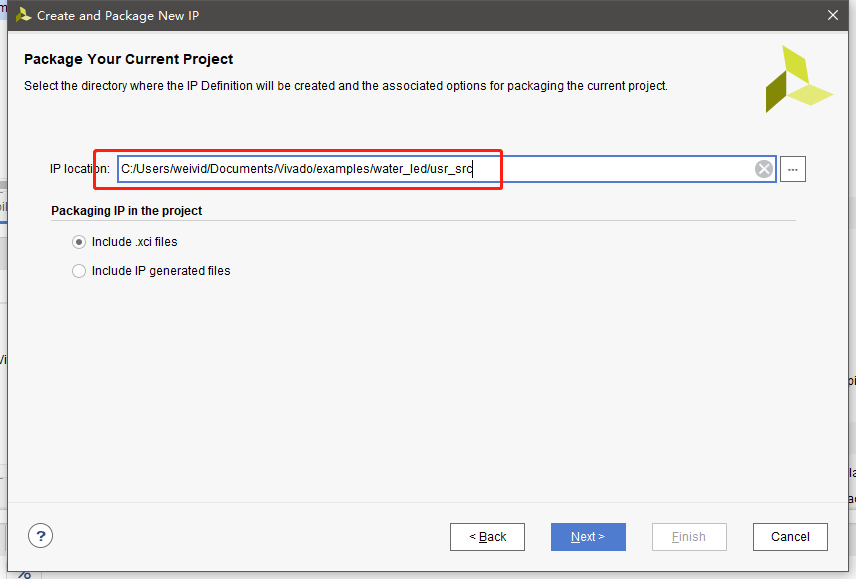
Task: Cancel the Create and Package IP wizard
Action: point(790,537)
